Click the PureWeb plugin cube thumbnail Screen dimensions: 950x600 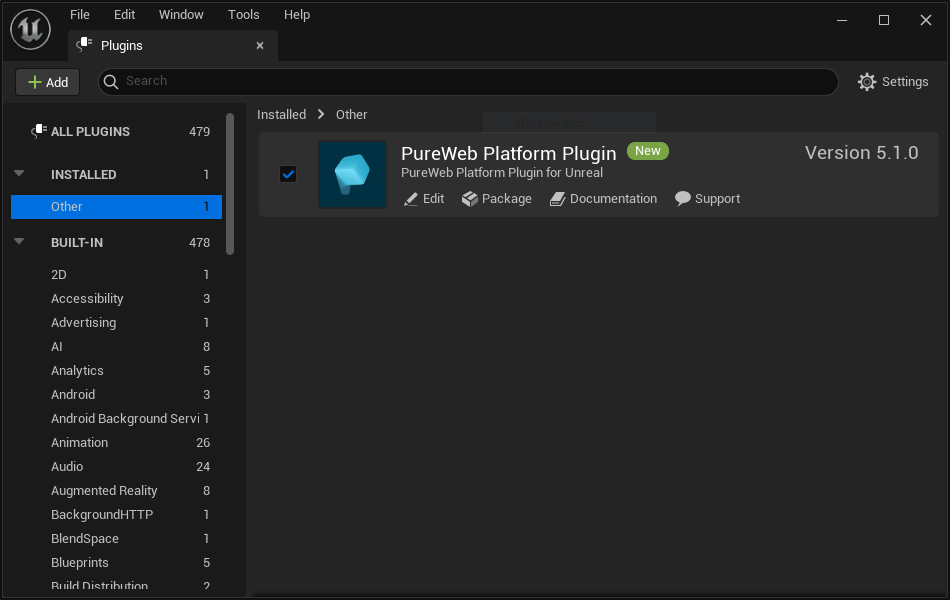pyautogui.click(x=352, y=175)
